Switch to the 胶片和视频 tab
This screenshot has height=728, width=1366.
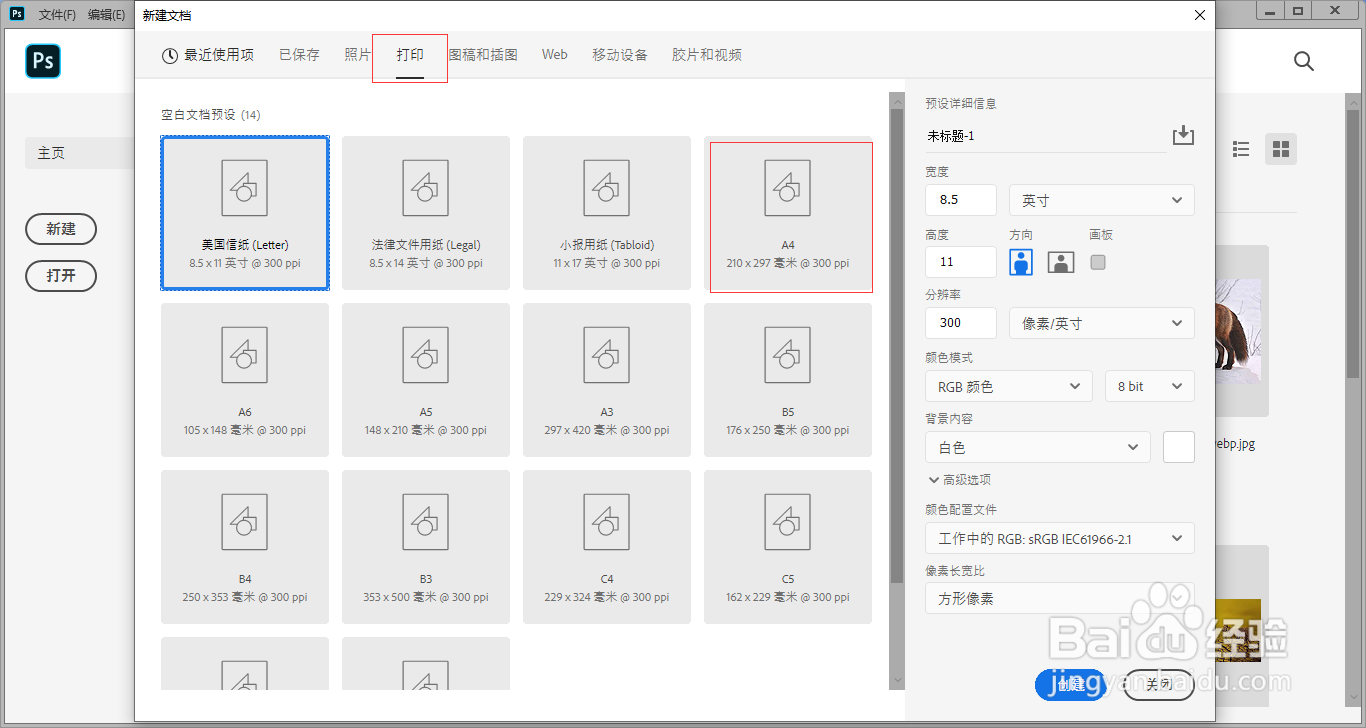click(707, 55)
